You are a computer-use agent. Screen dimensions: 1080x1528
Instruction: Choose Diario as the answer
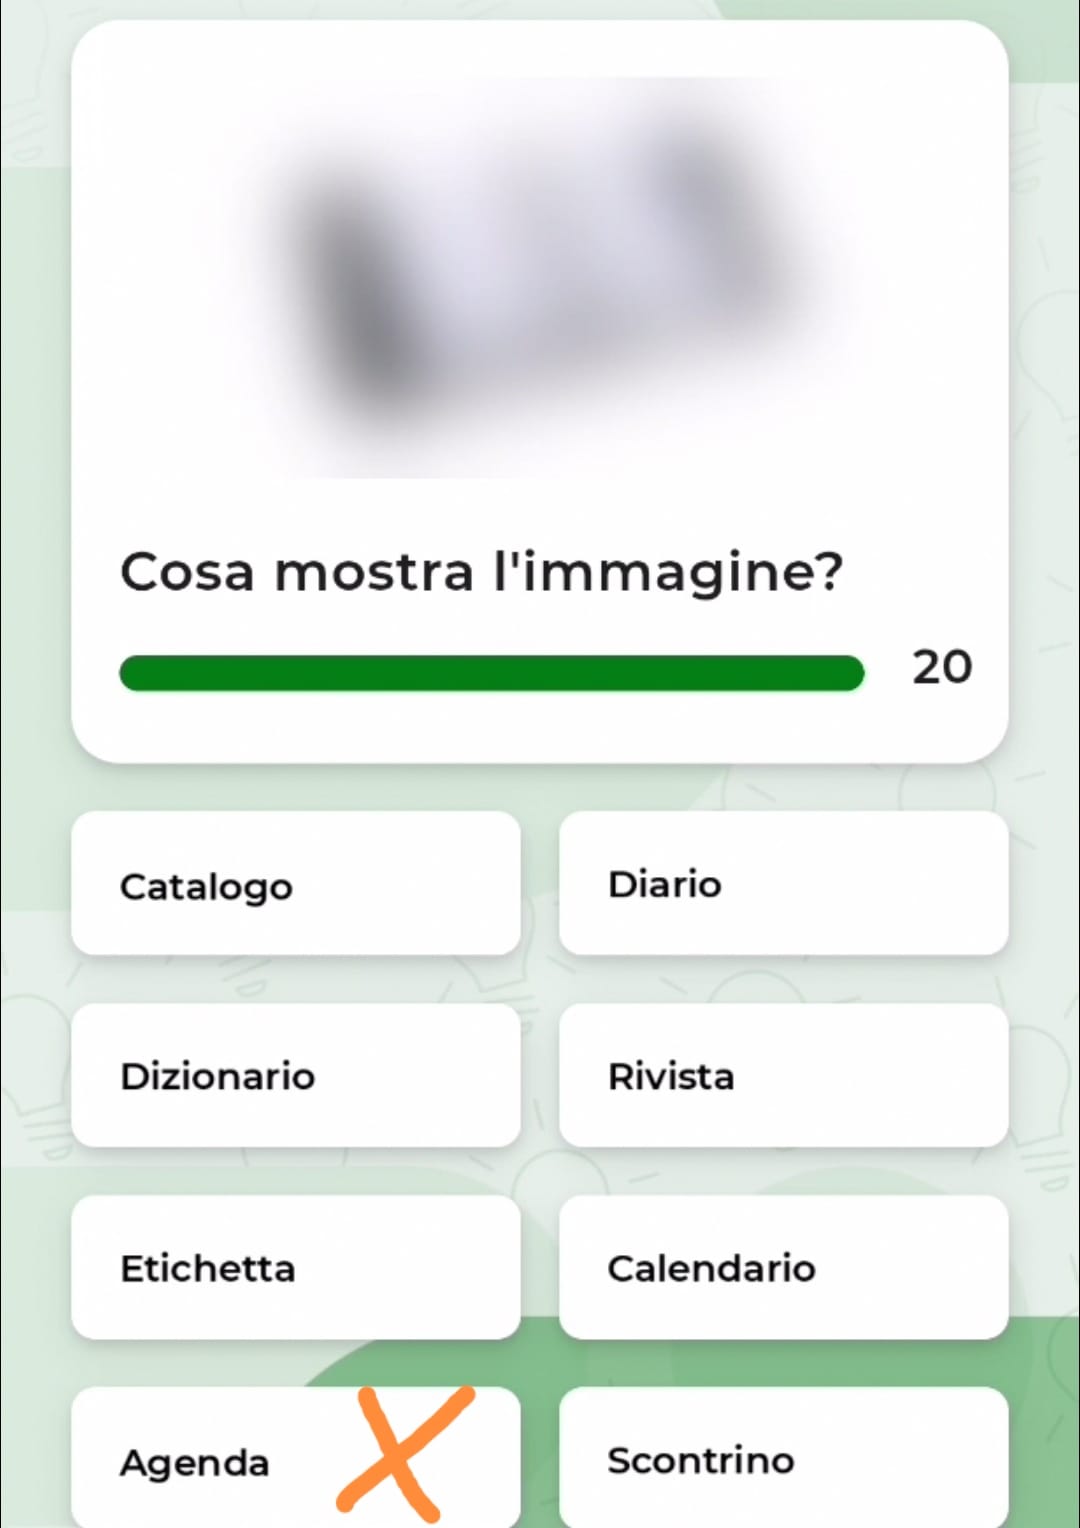tap(783, 884)
